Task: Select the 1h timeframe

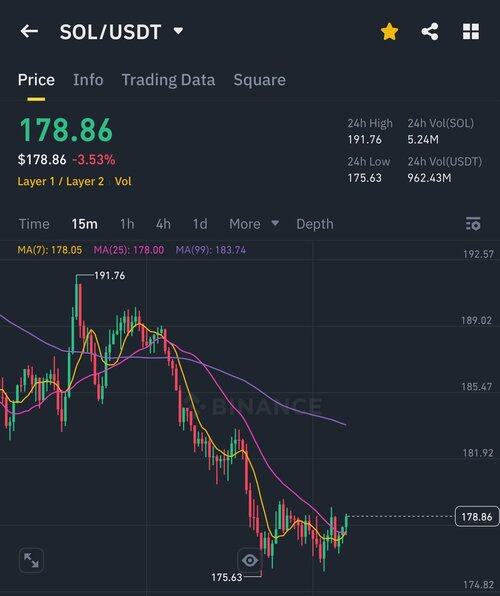Action: (x=127, y=224)
